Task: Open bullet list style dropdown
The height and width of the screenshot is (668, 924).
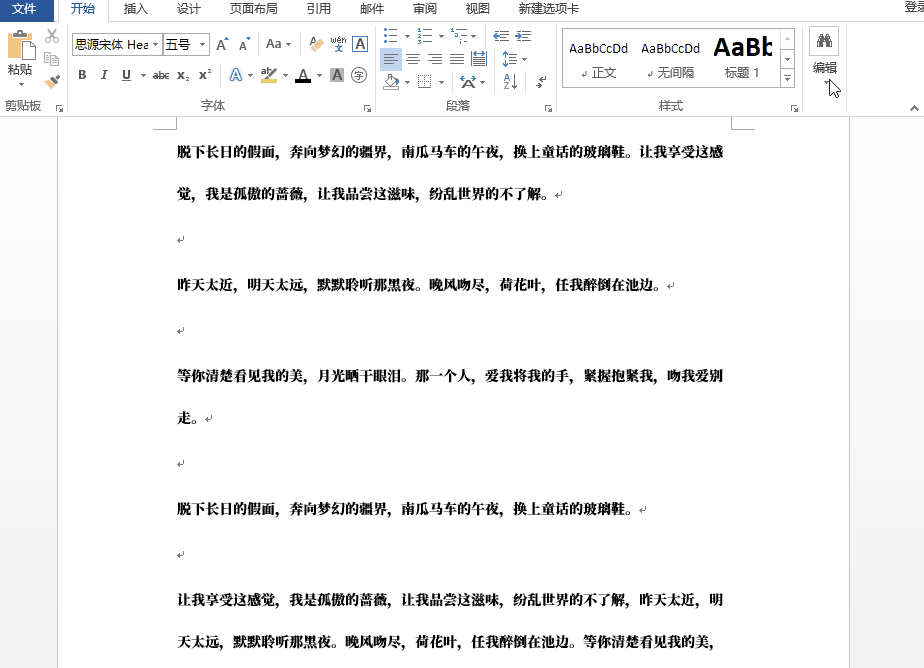Action: tap(407, 36)
